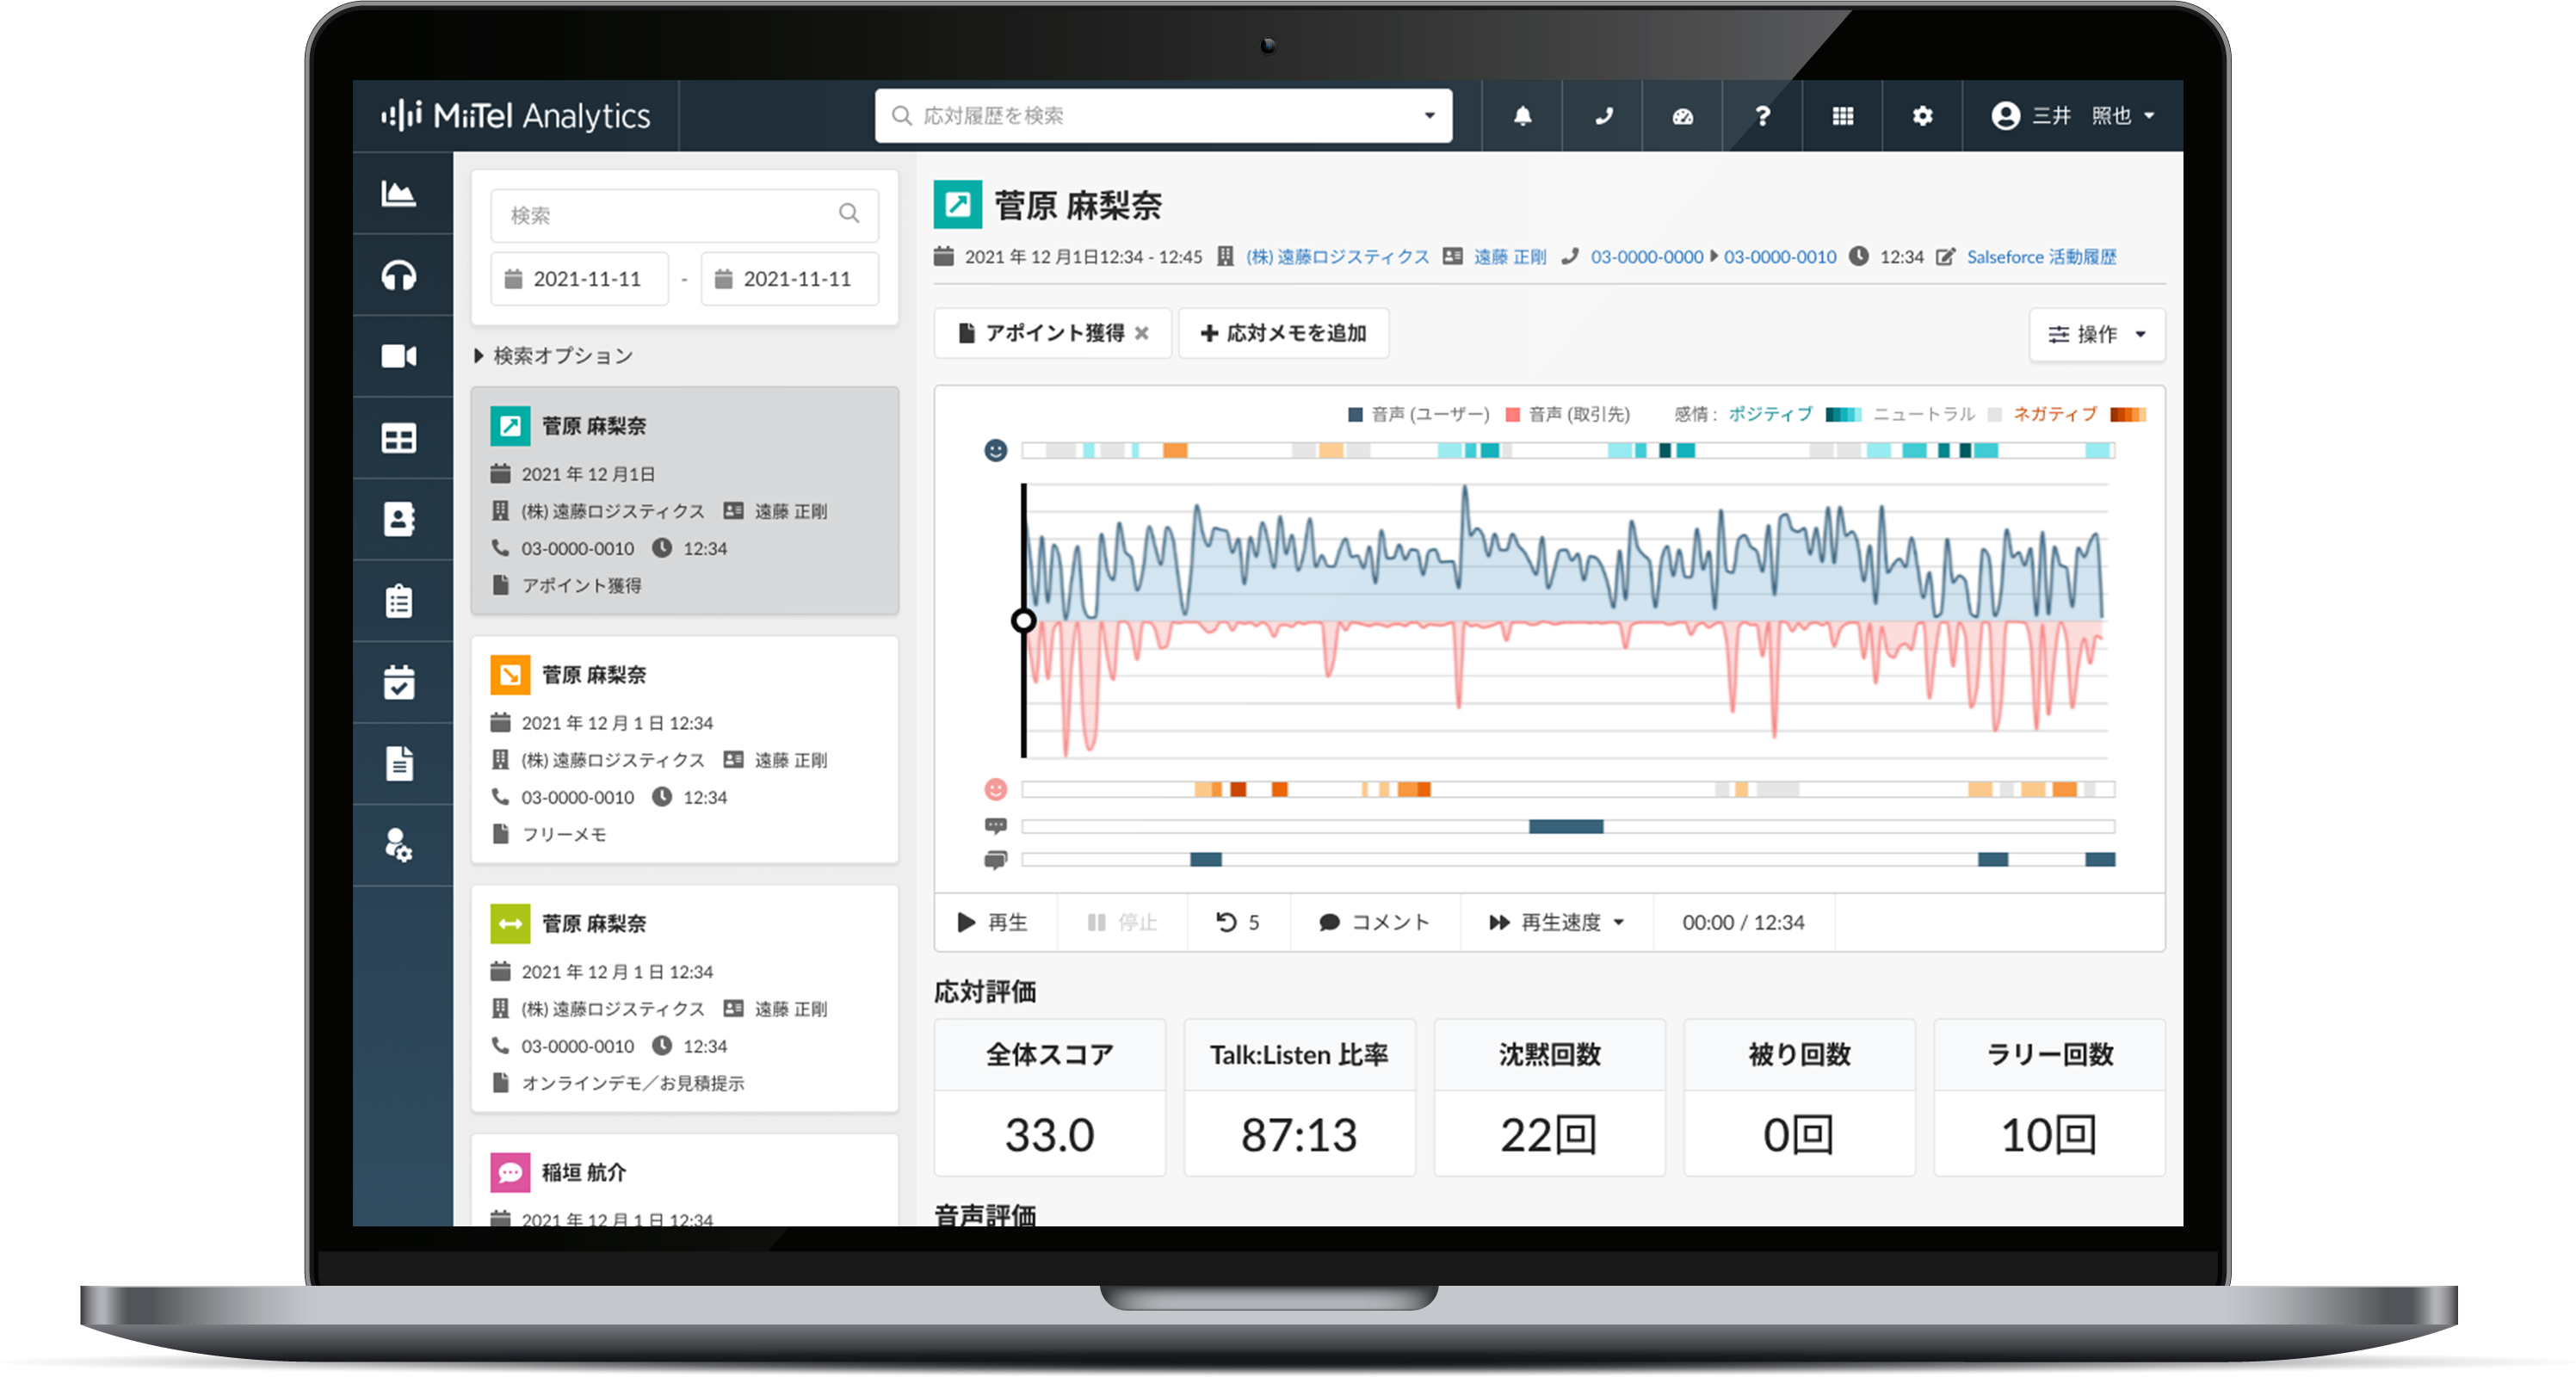Click the notification bell icon

[x=1522, y=116]
